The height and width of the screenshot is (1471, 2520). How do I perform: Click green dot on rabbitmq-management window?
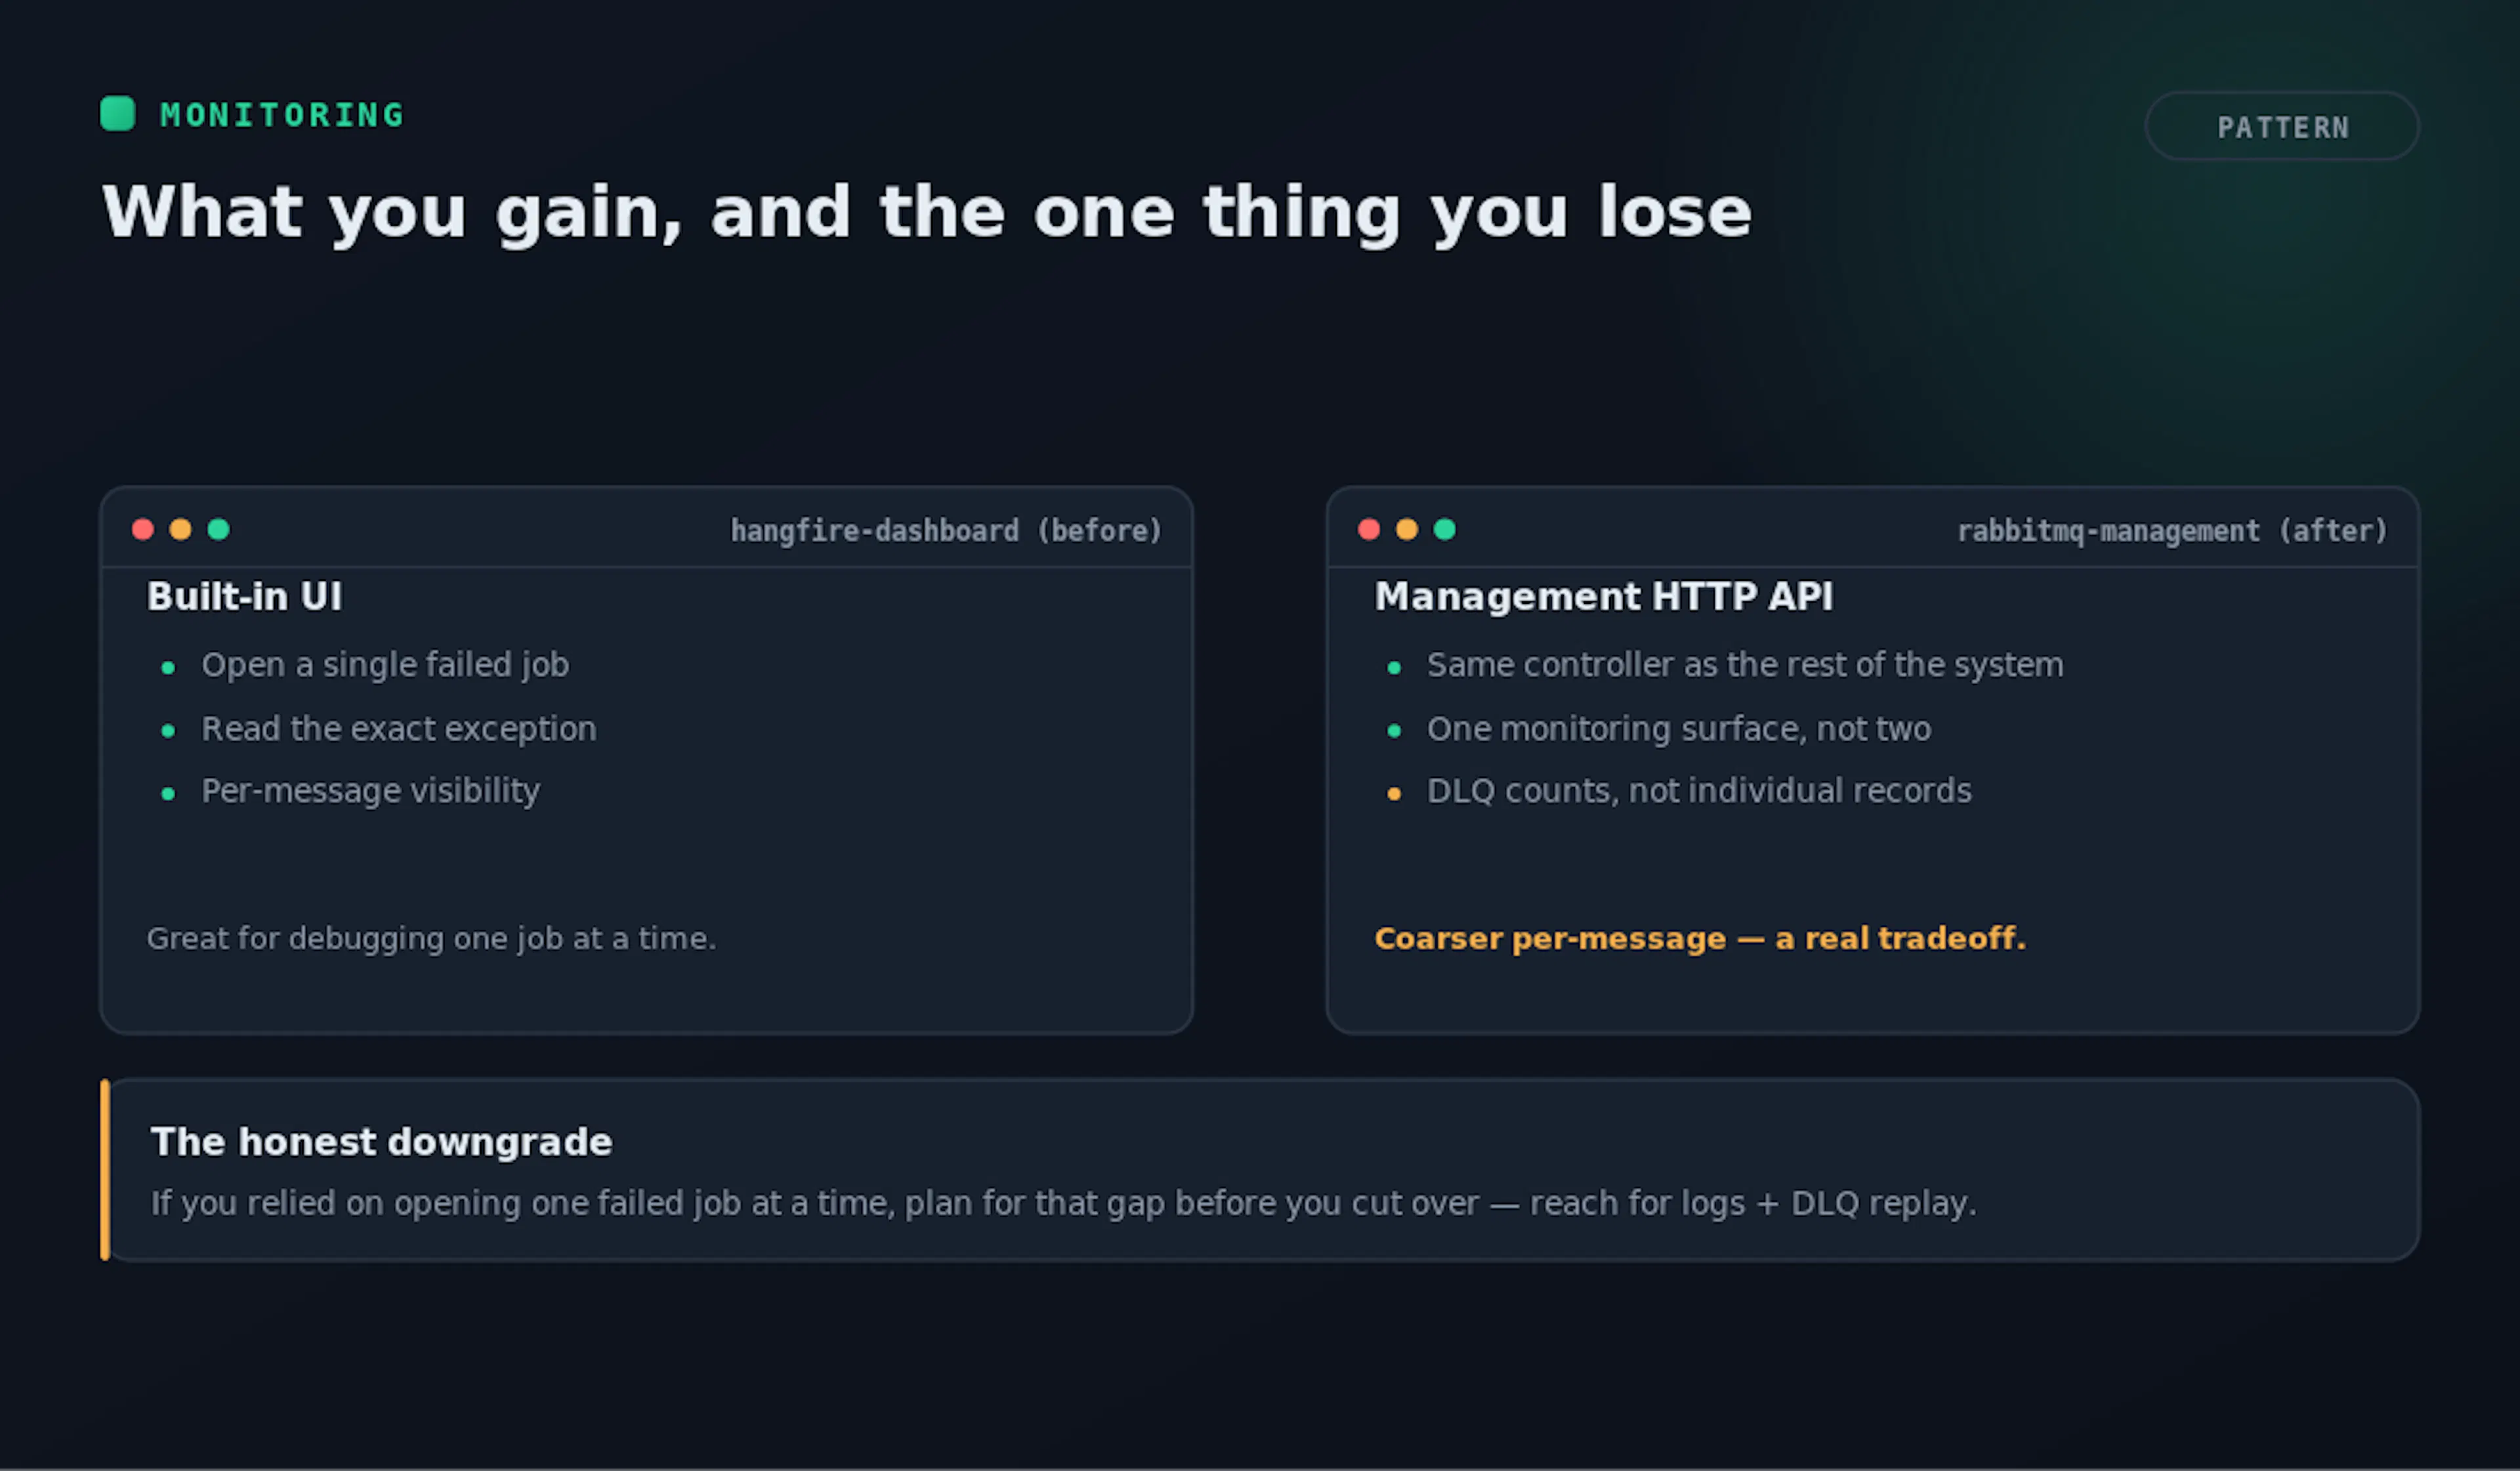1445,529
